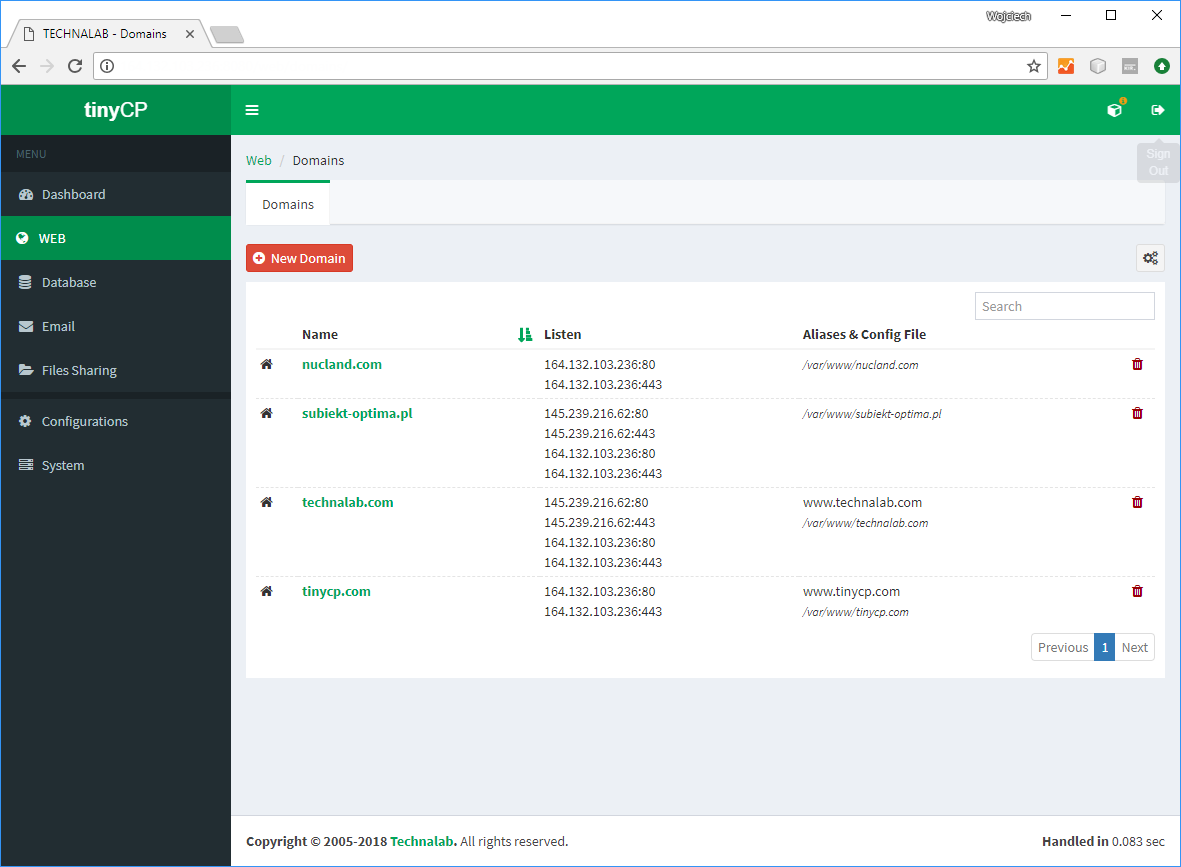Click the tinyCP logo
Screen dimensions: 1181x867
(x=116, y=110)
